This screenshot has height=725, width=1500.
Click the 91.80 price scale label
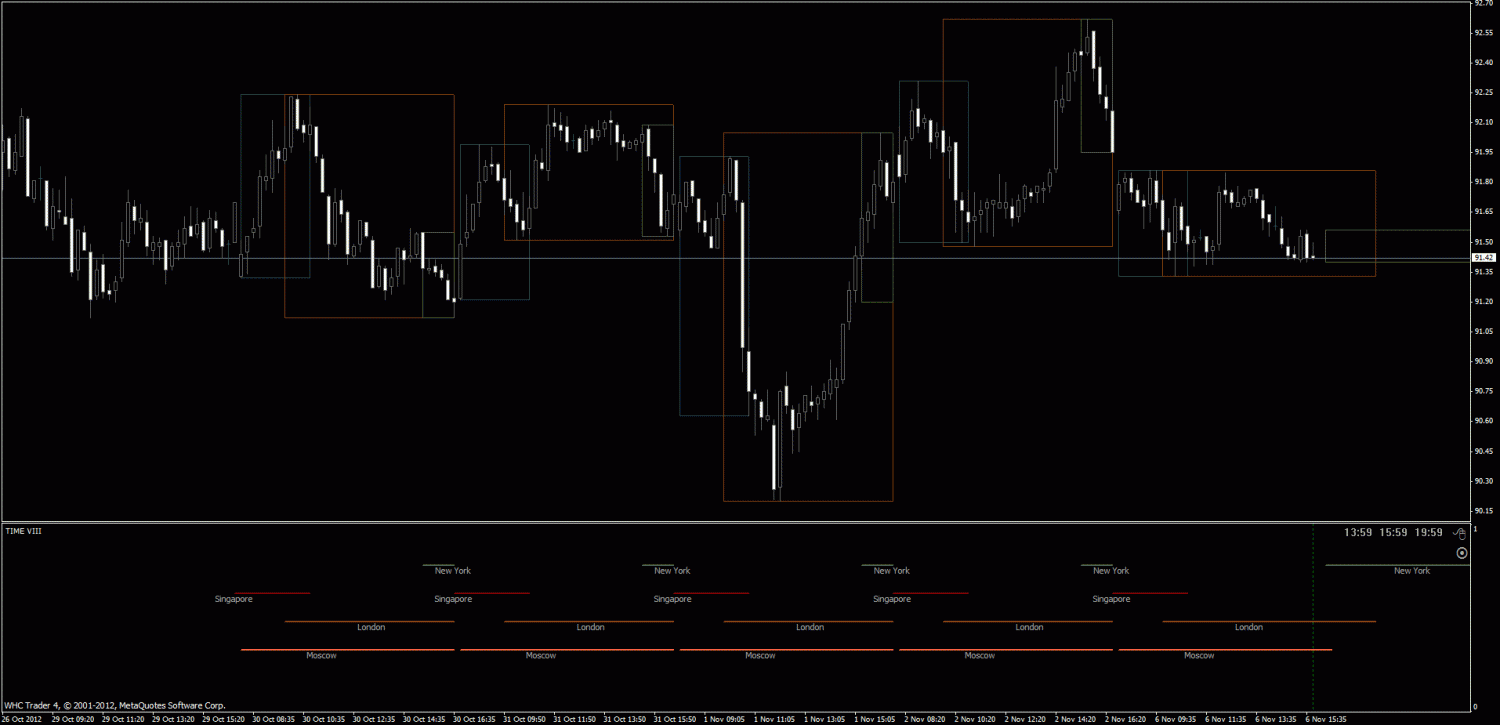pyautogui.click(x=1486, y=182)
